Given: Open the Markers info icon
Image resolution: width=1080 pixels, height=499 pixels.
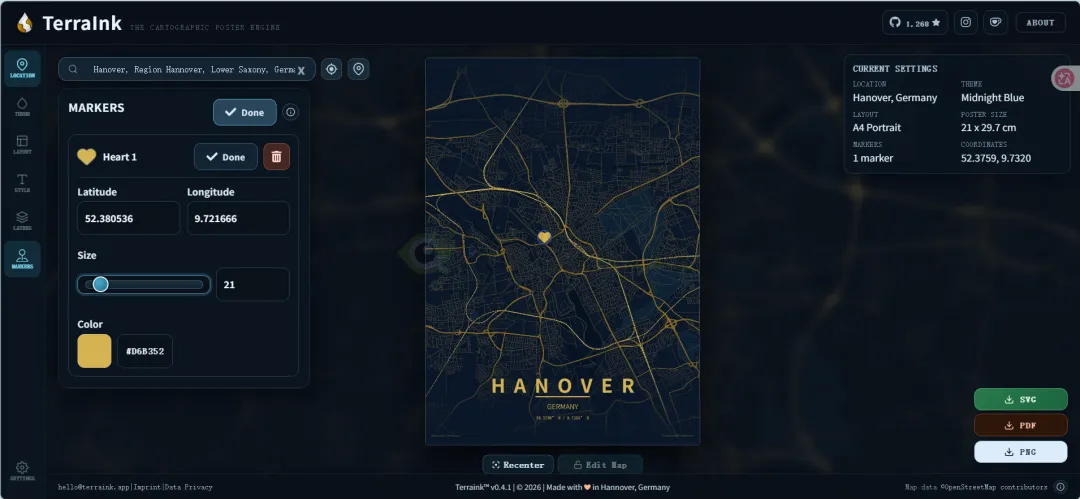Looking at the screenshot, I should point(291,112).
